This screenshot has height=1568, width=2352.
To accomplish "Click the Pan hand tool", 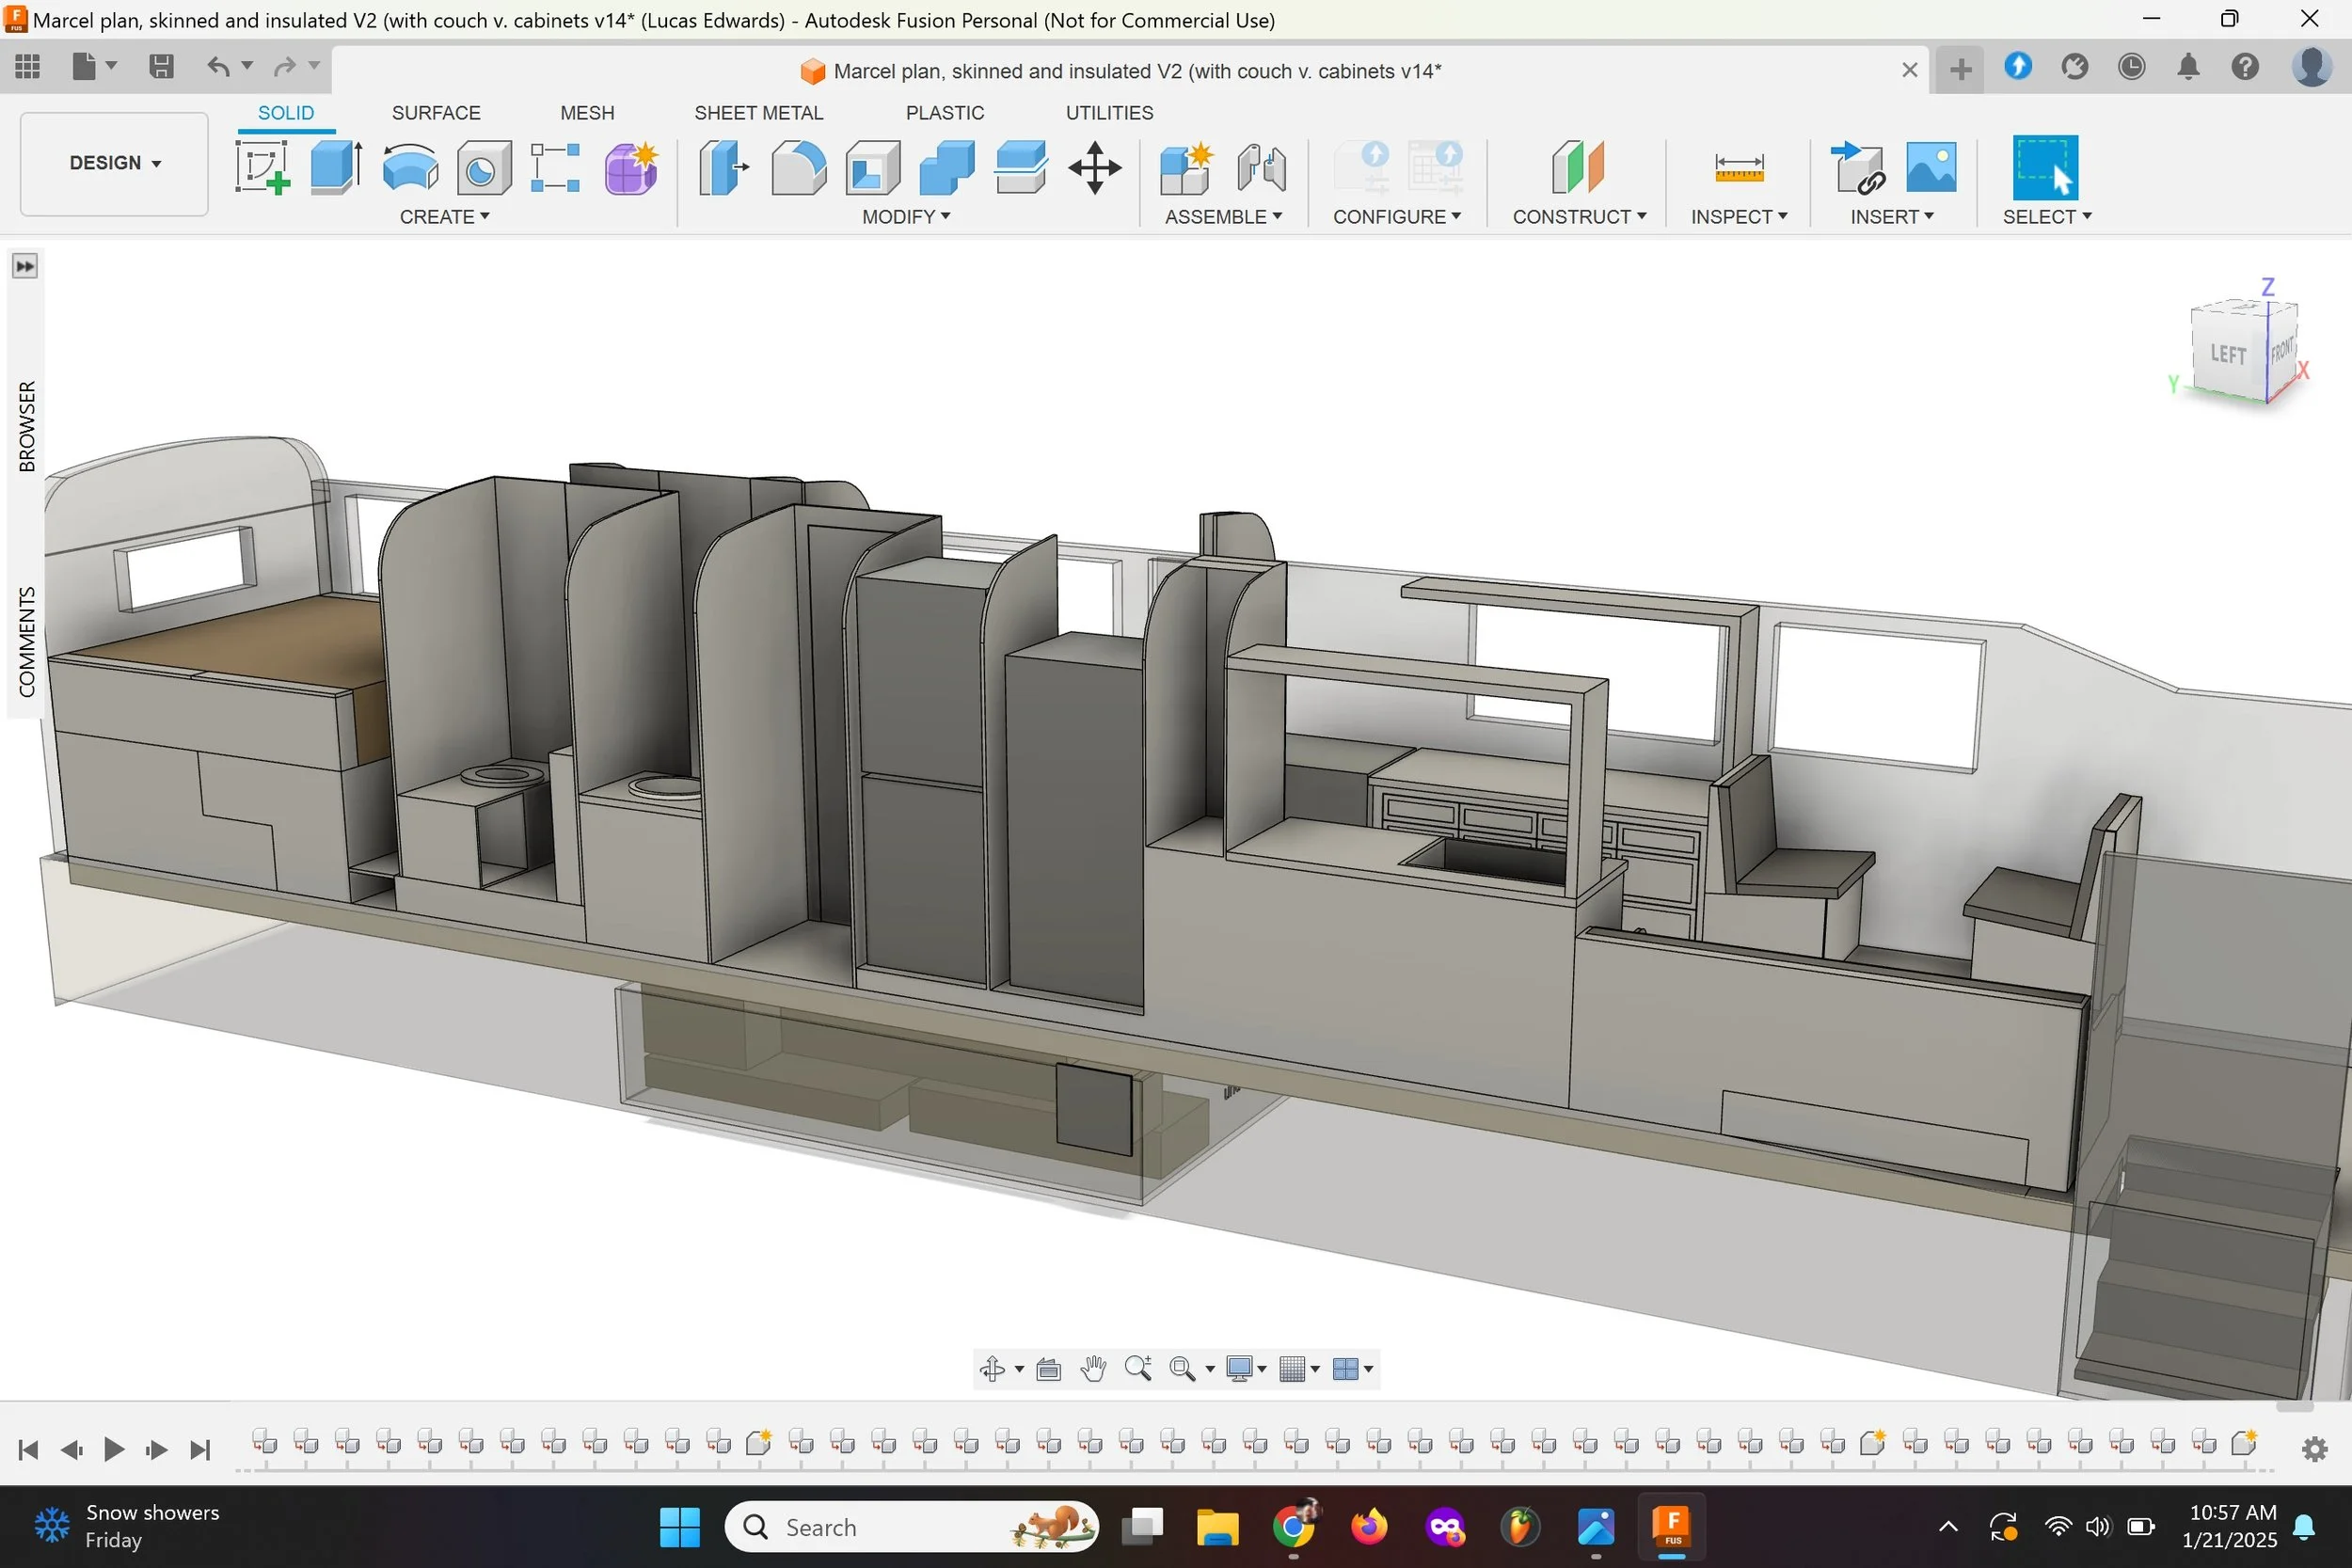I will [1093, 1368].
